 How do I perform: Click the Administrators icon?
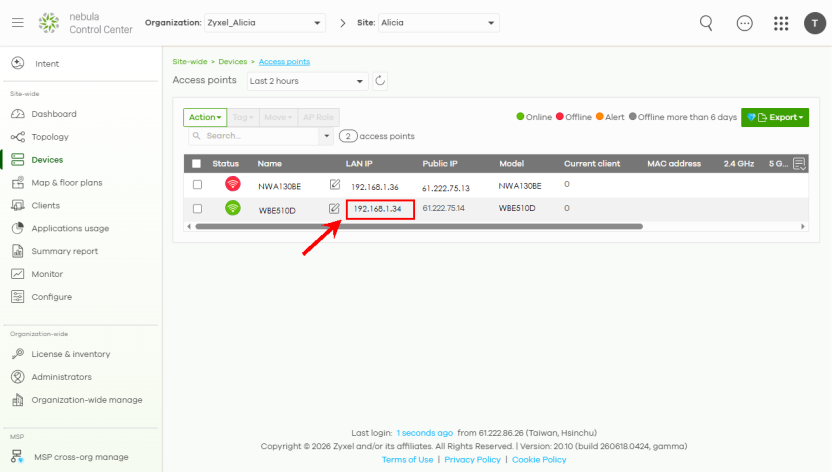coord(18,377)
